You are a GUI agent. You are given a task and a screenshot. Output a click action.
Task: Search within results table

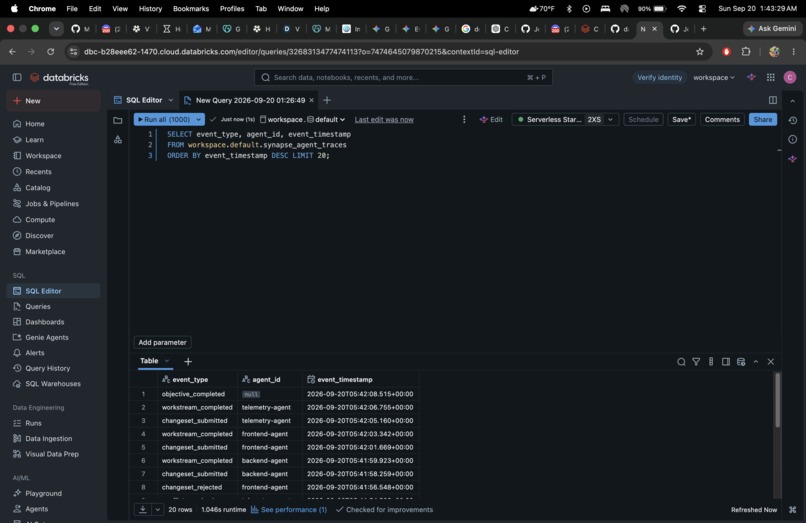click(x=681, y=362)
